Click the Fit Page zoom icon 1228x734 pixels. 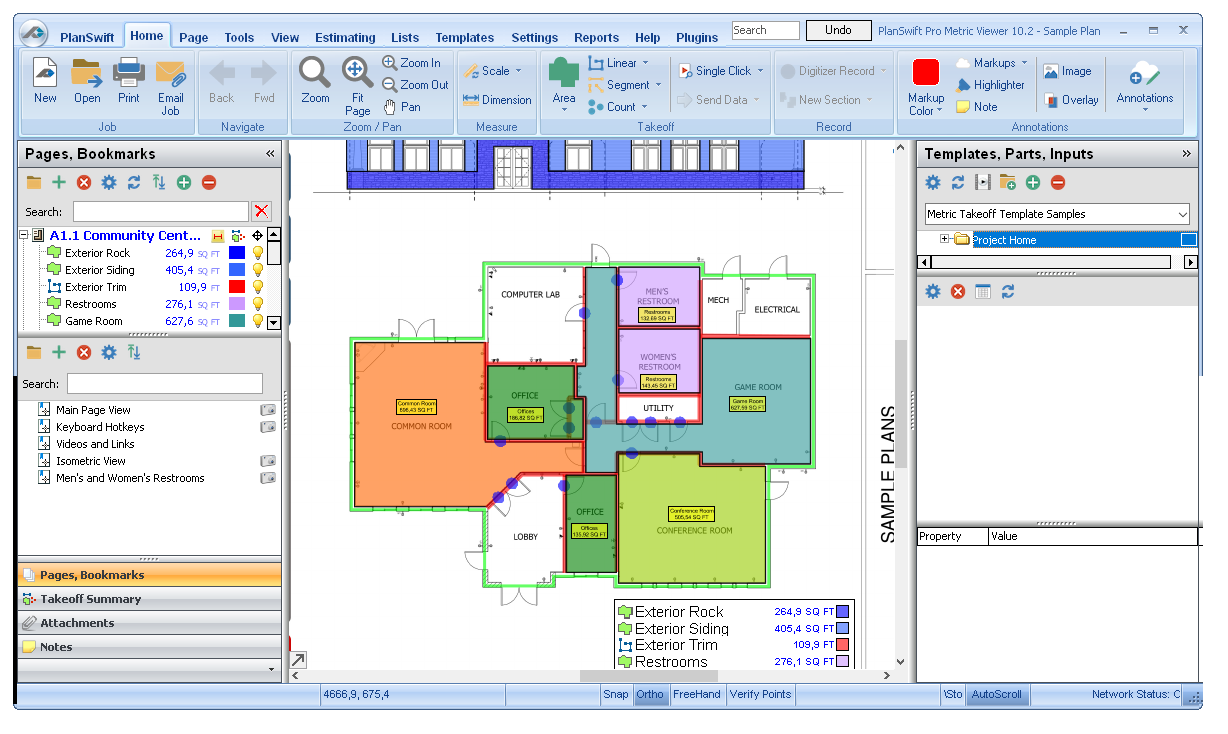[x=357, y=72]
